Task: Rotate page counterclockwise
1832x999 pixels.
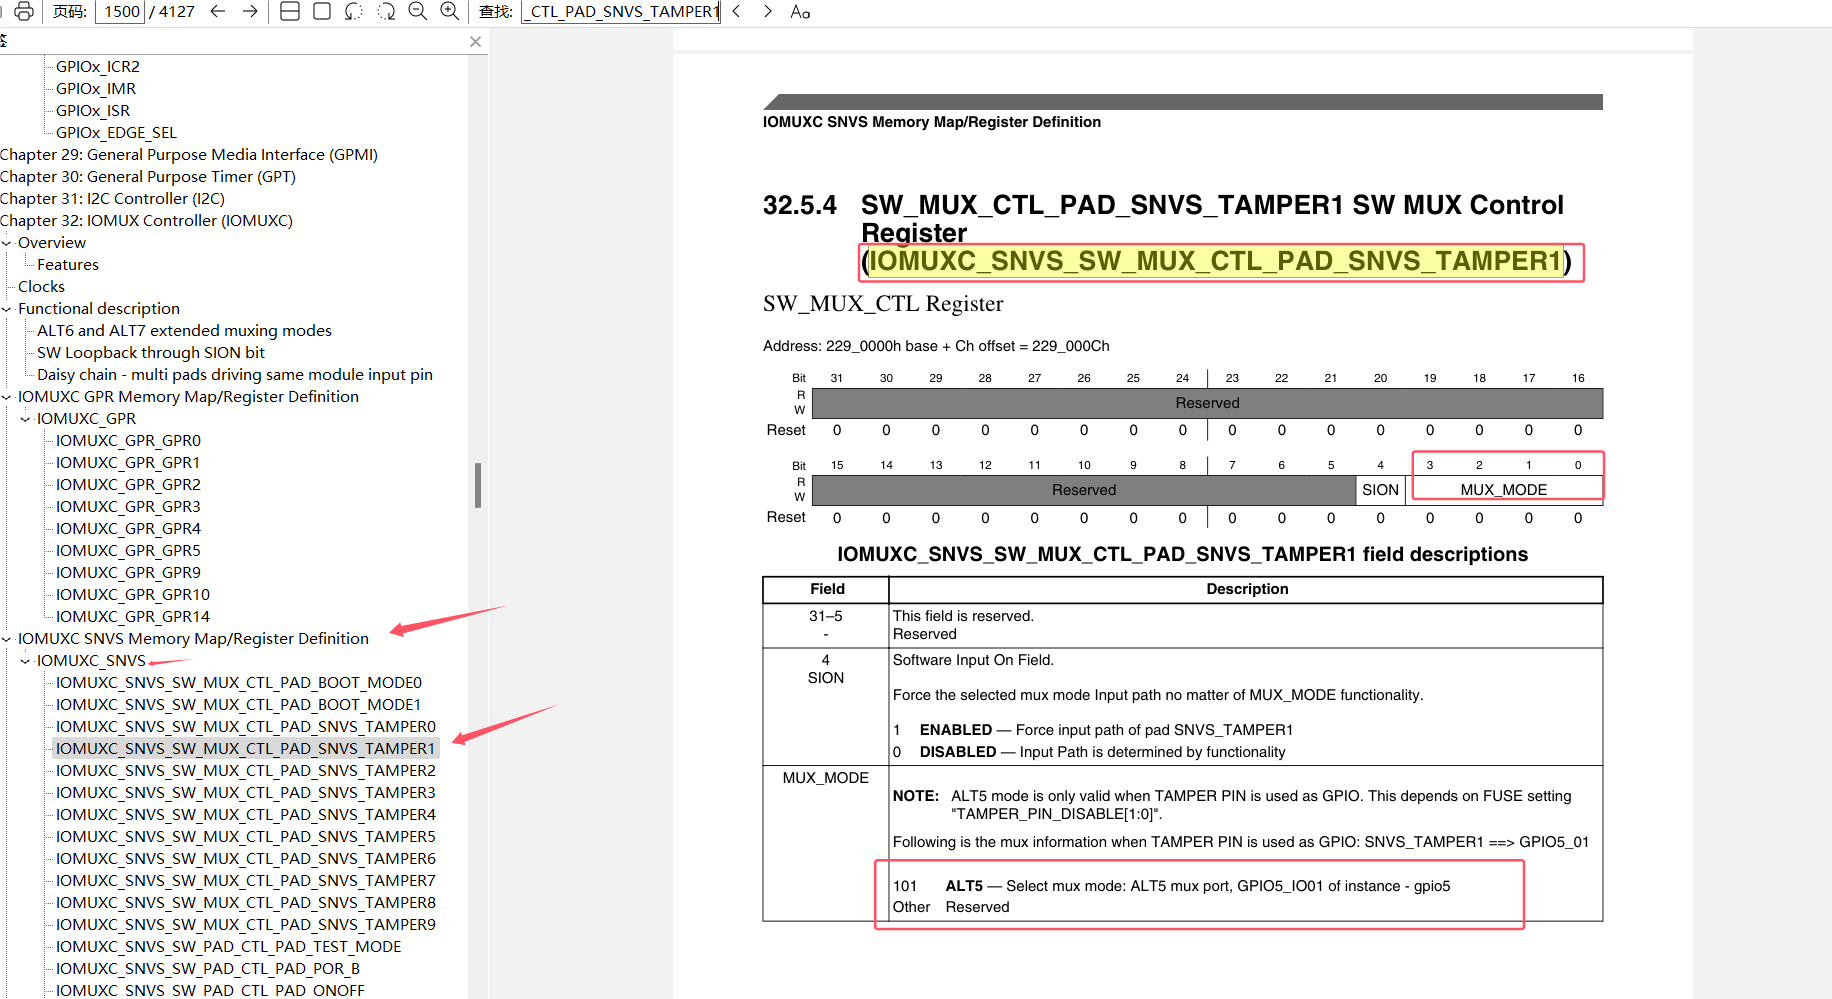Action: pos(354,11)
